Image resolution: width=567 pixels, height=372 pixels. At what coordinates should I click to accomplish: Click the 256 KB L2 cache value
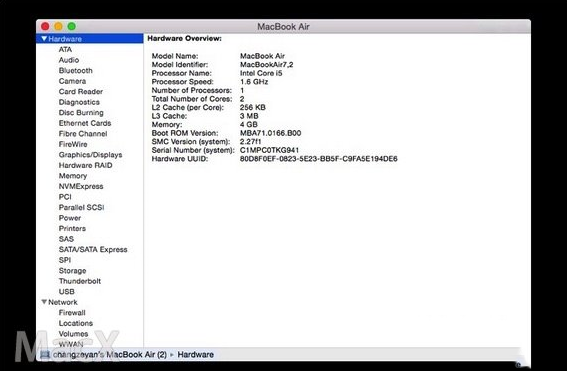[x=252, y=107]
